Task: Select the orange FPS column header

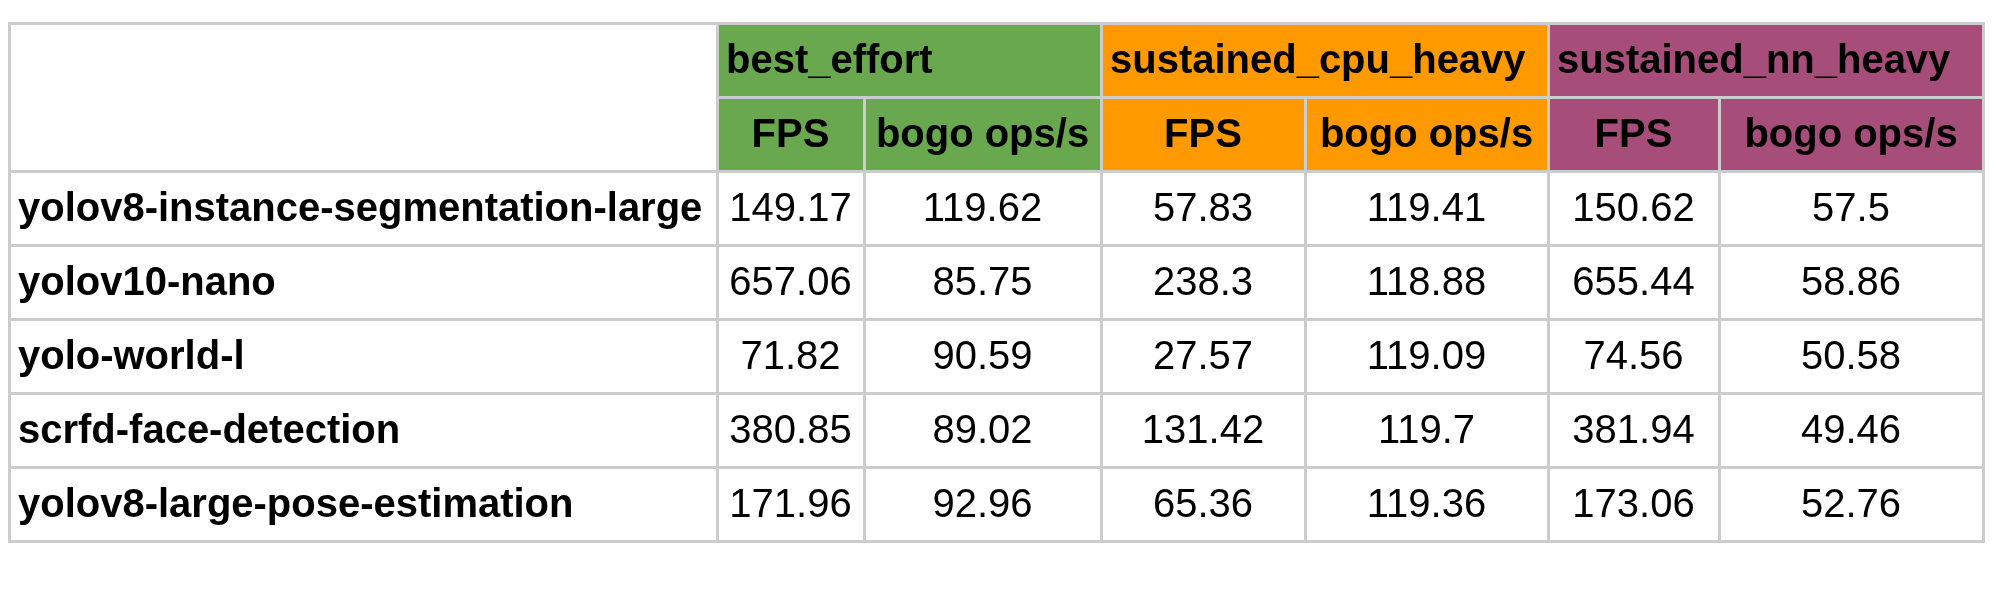Action: [x=1203, y=134]
